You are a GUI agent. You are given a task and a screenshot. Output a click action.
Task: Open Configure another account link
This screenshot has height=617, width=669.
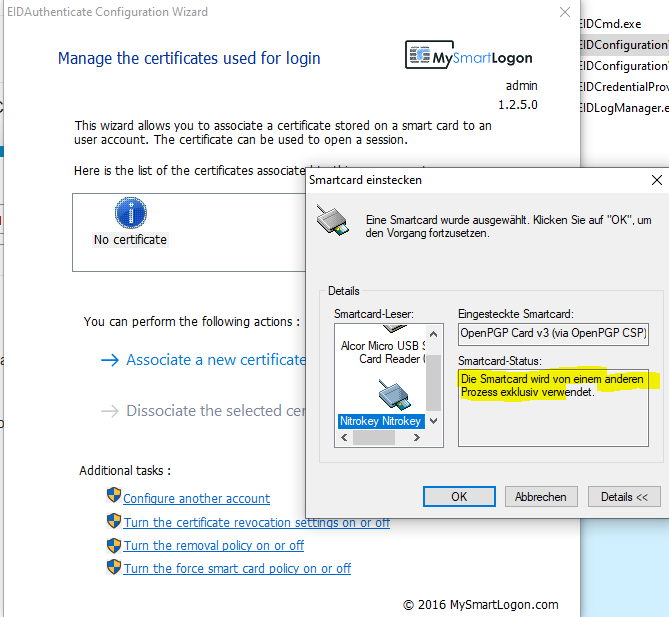pos(197,498)
